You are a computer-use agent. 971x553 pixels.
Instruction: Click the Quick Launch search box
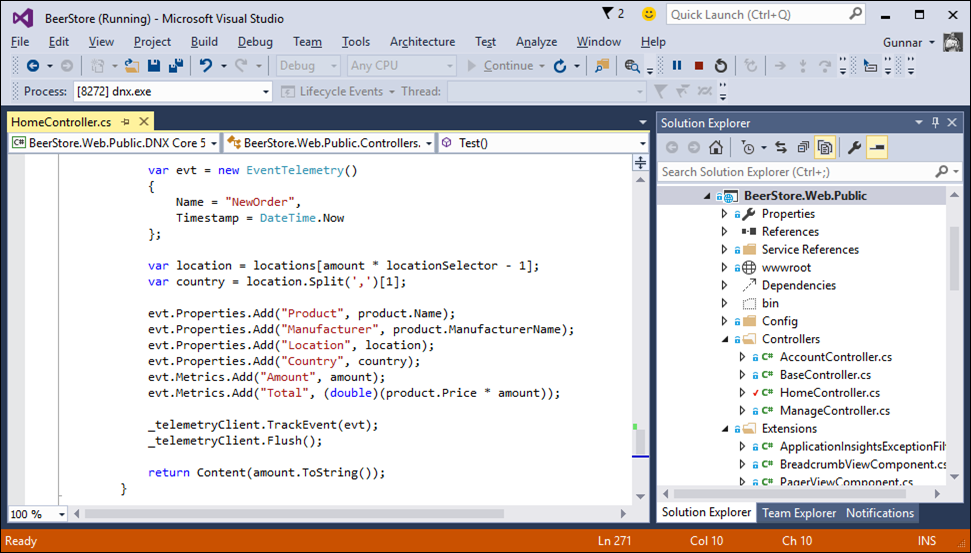[767, 14]
